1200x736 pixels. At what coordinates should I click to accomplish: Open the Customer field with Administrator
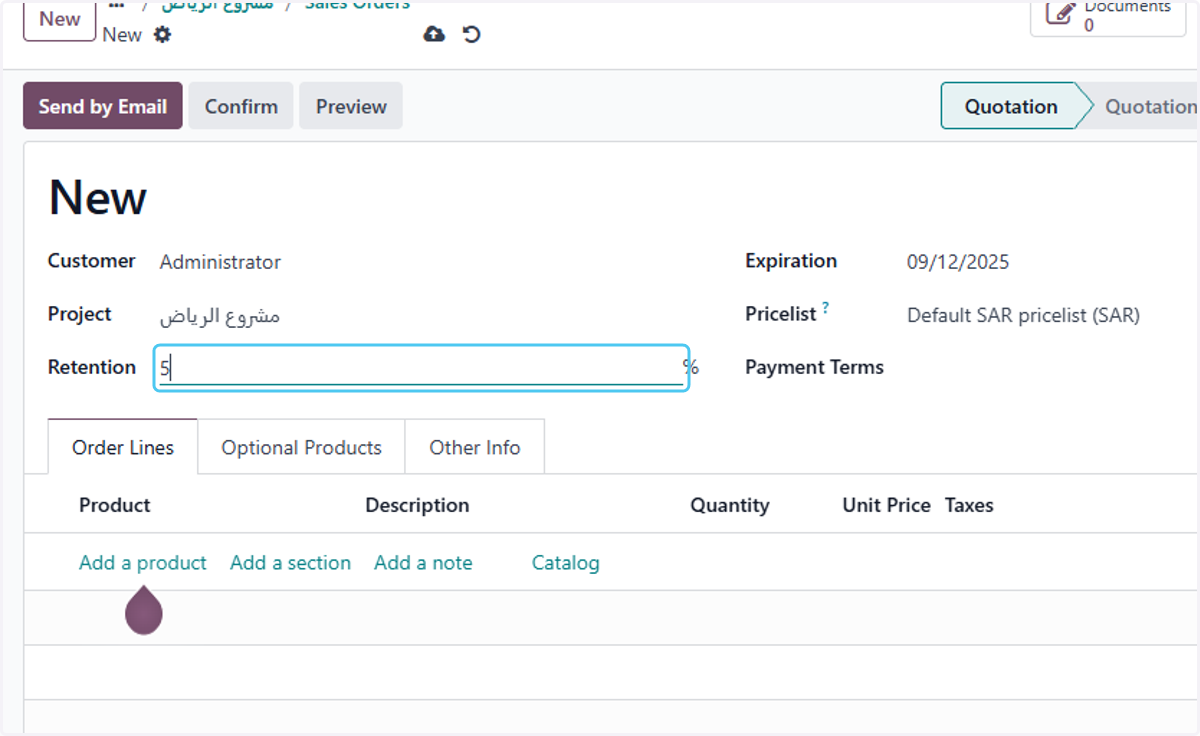pos(420,262)
